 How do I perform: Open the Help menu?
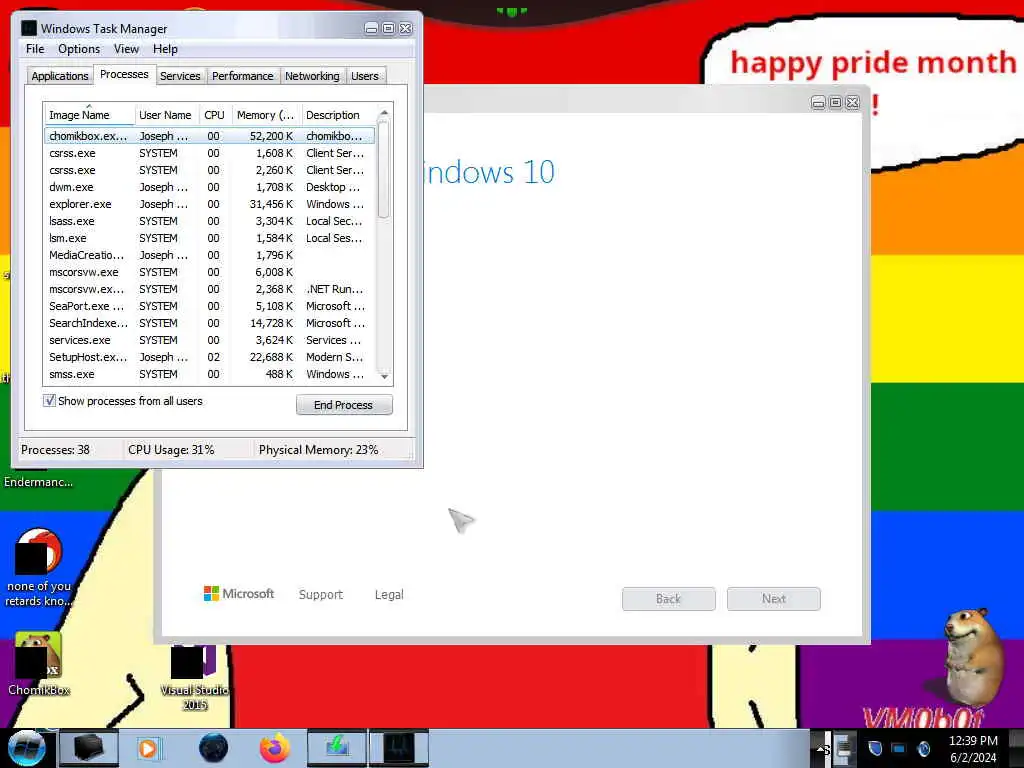[165, 49]
